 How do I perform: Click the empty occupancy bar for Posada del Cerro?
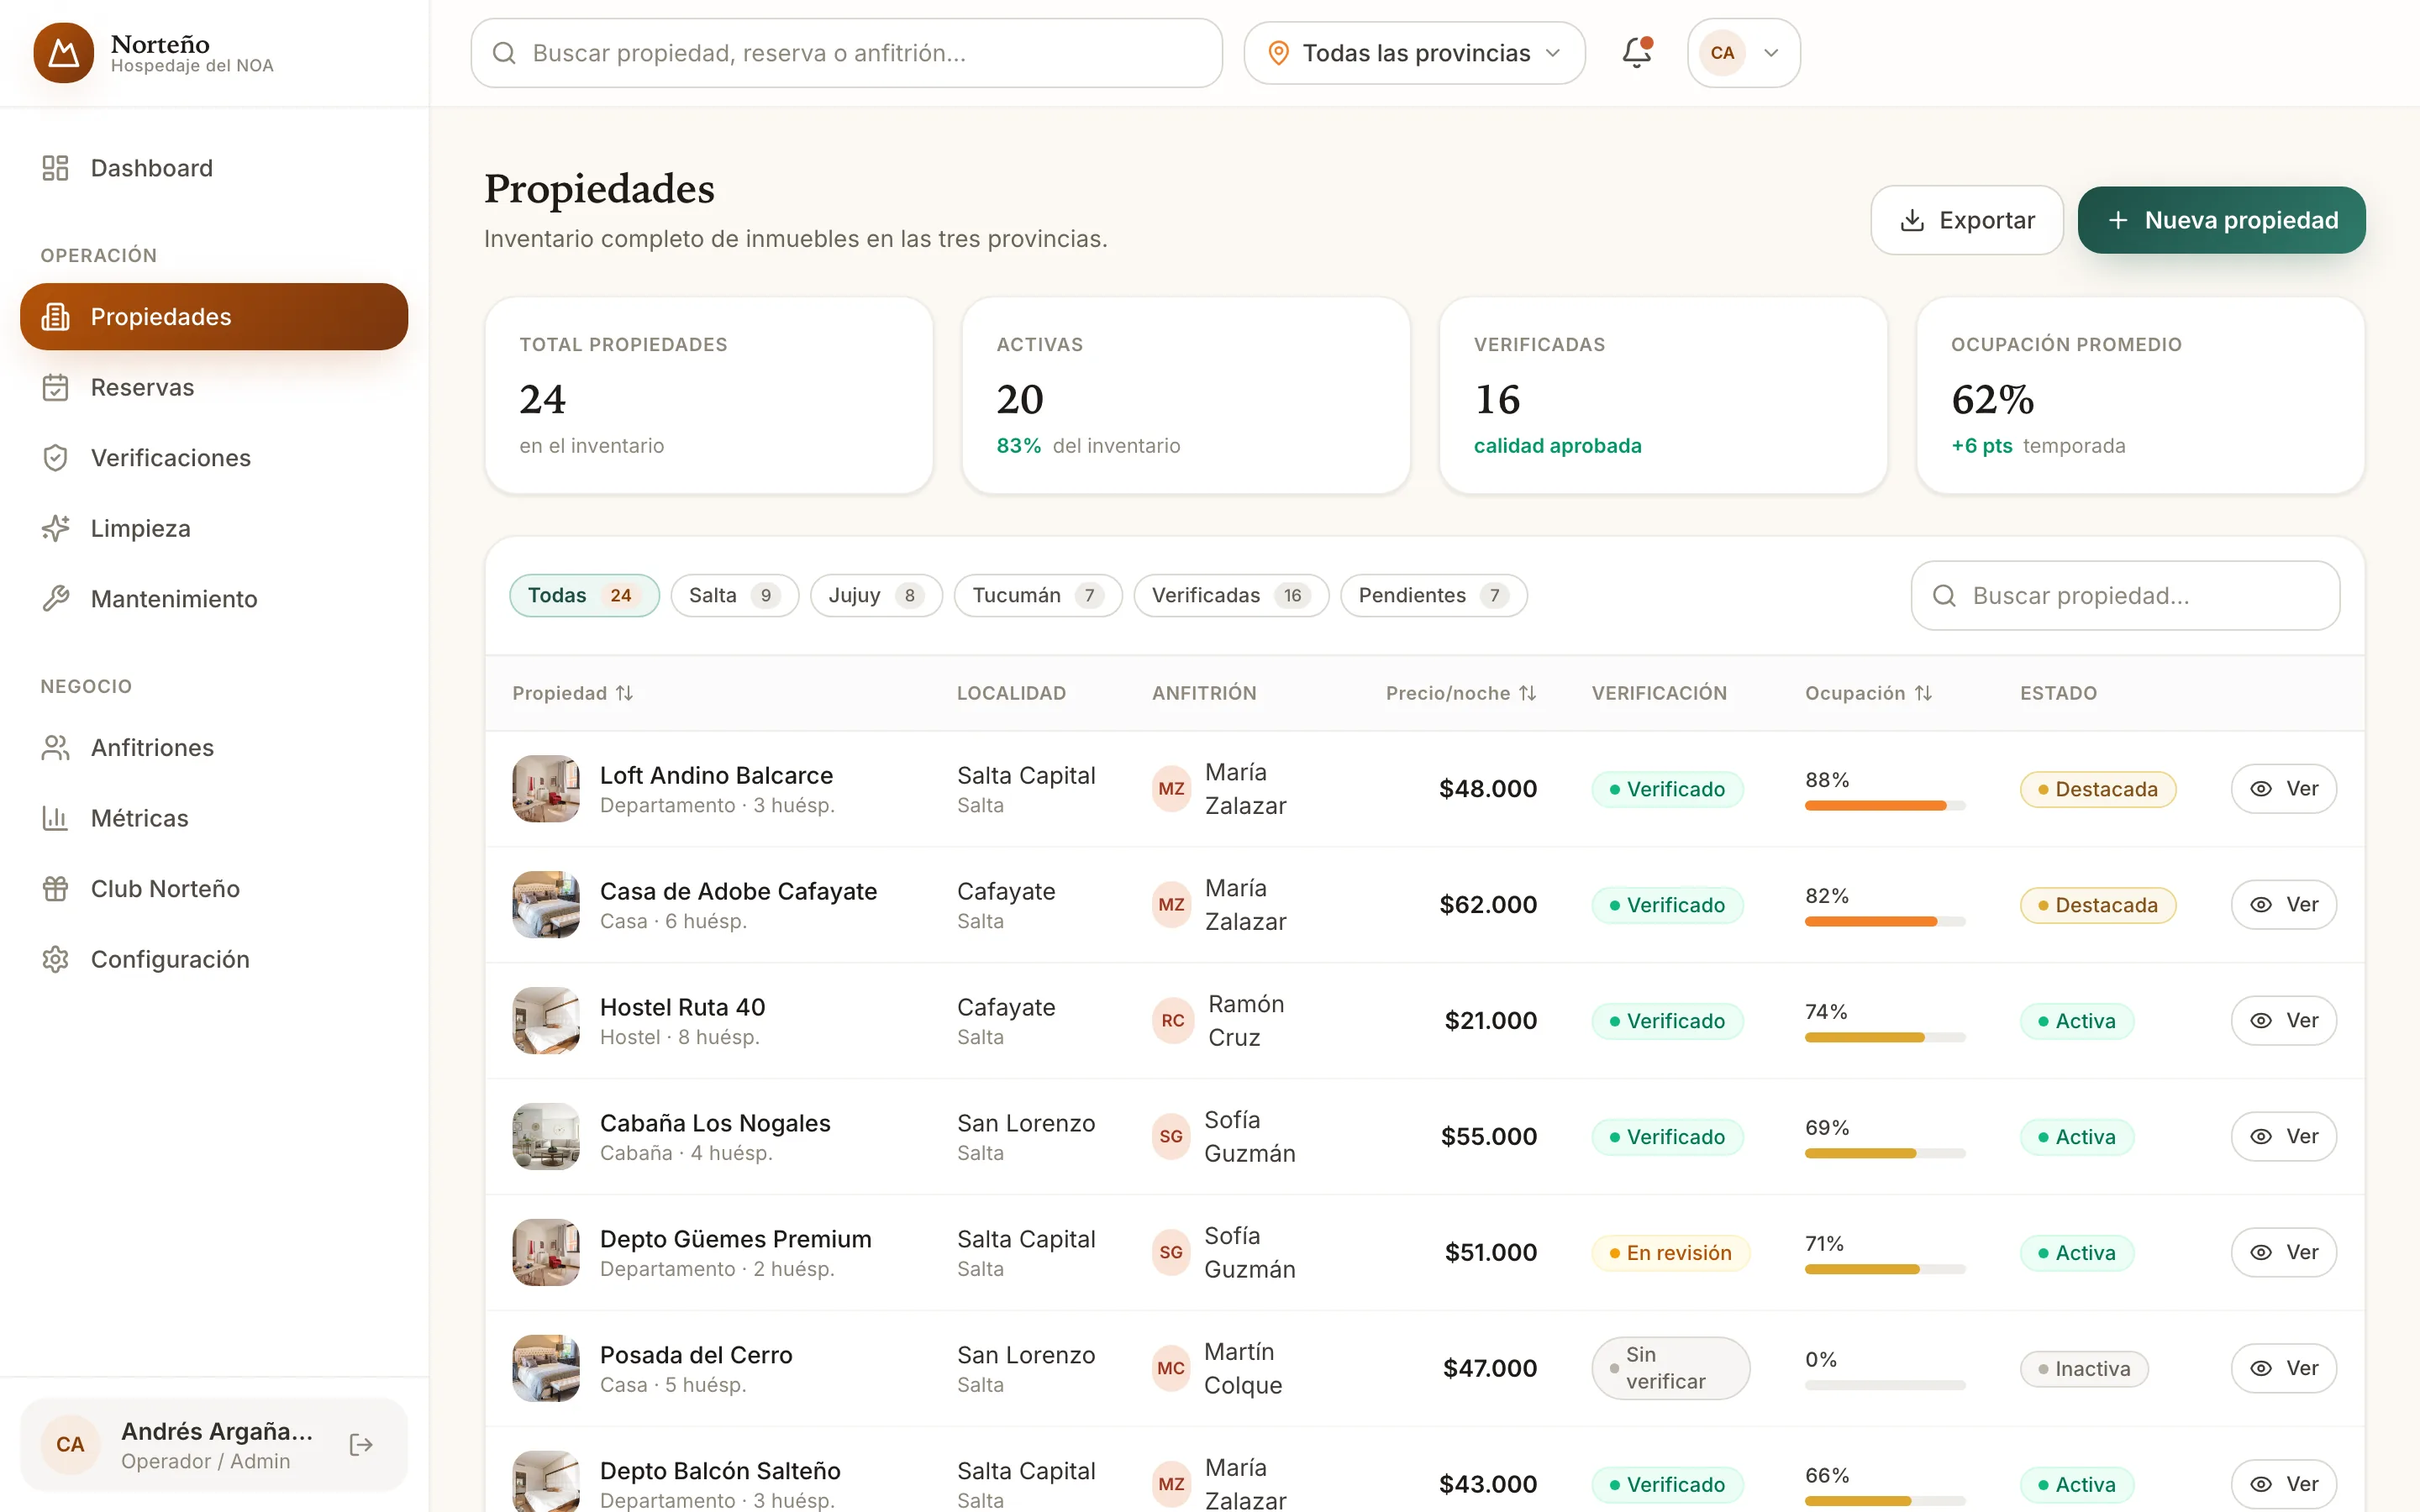(x=1885, y=1386)
